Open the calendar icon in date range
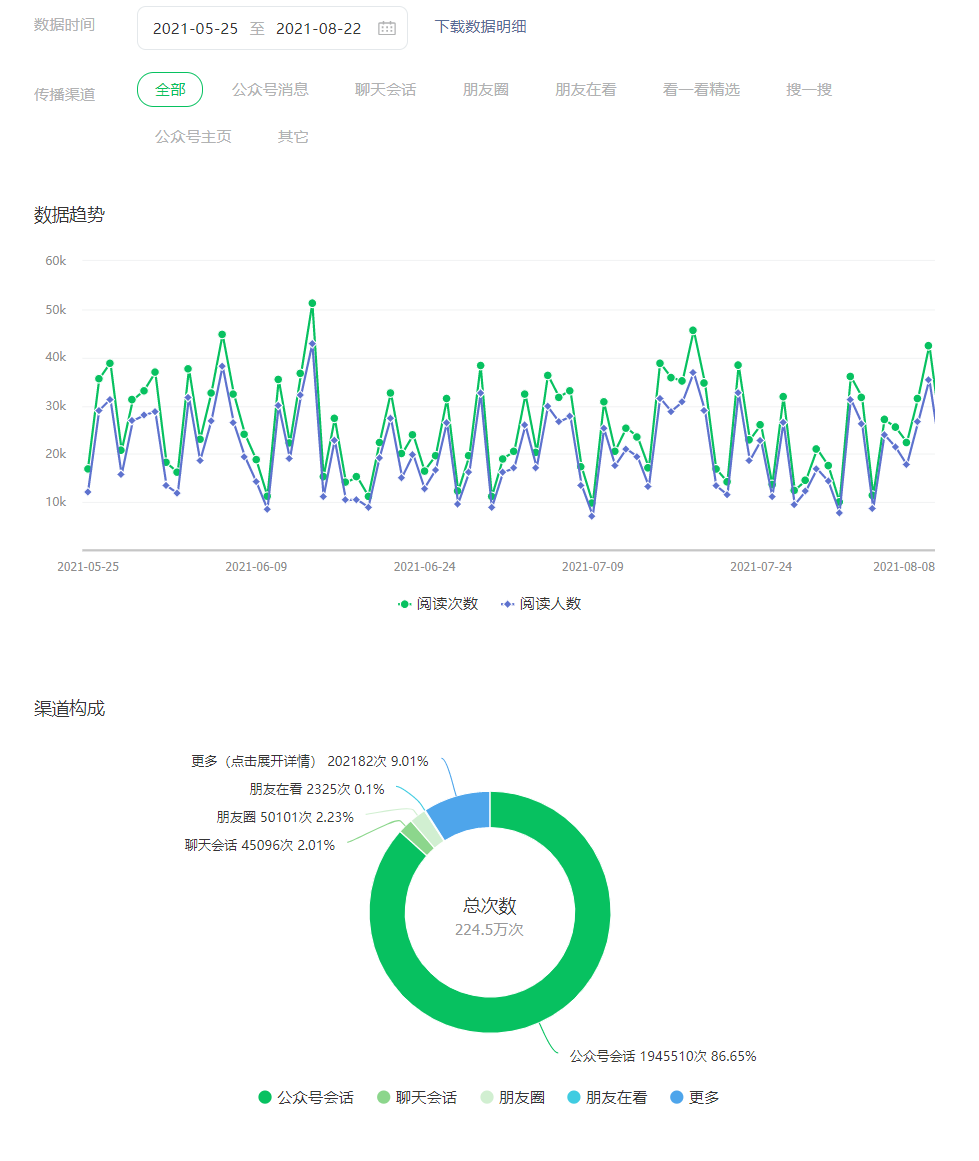This screenshot has height=1161, width=979. click(x=387, y=28)
